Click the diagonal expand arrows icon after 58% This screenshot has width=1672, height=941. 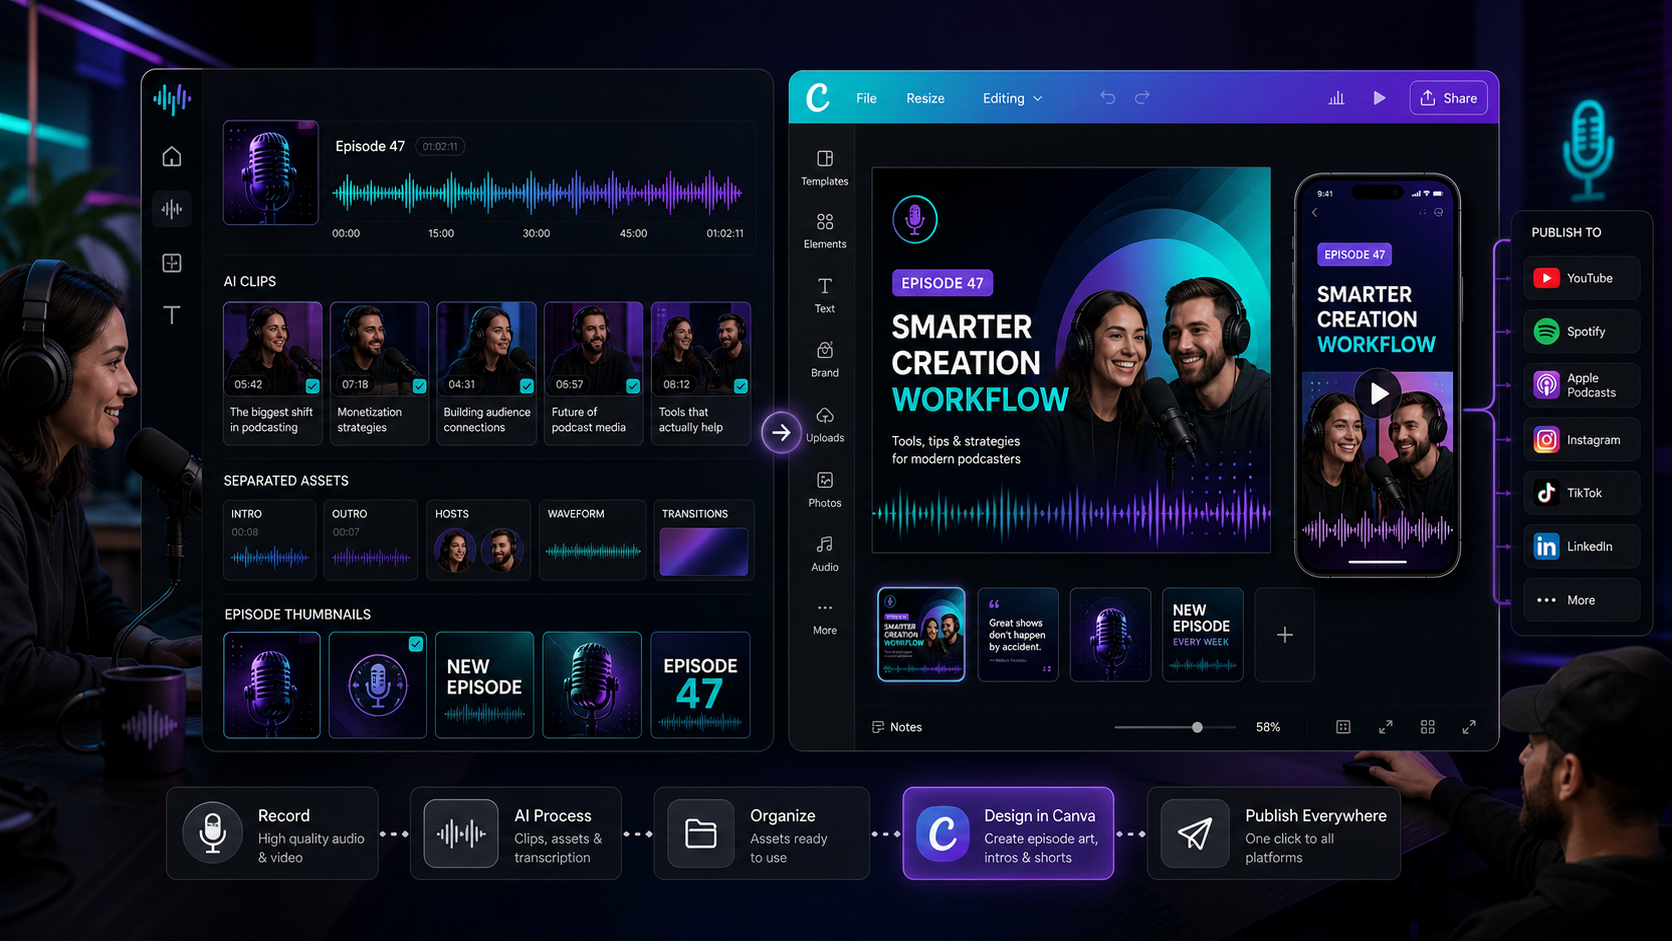point(1386,727)
